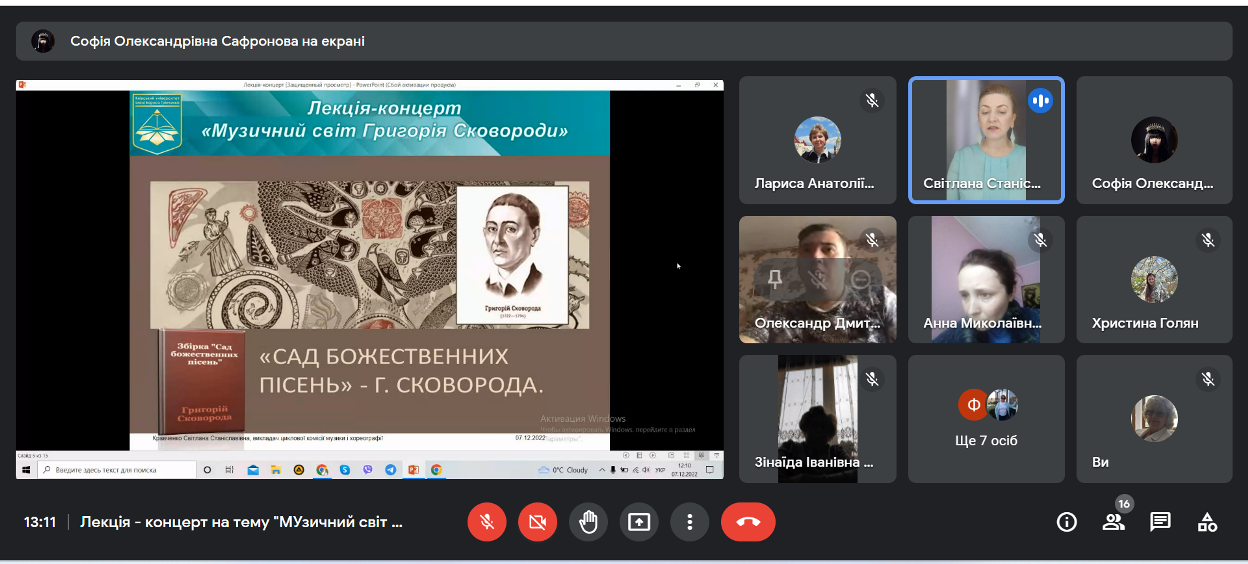Show the participants list with 16 people

point(1113,522)
